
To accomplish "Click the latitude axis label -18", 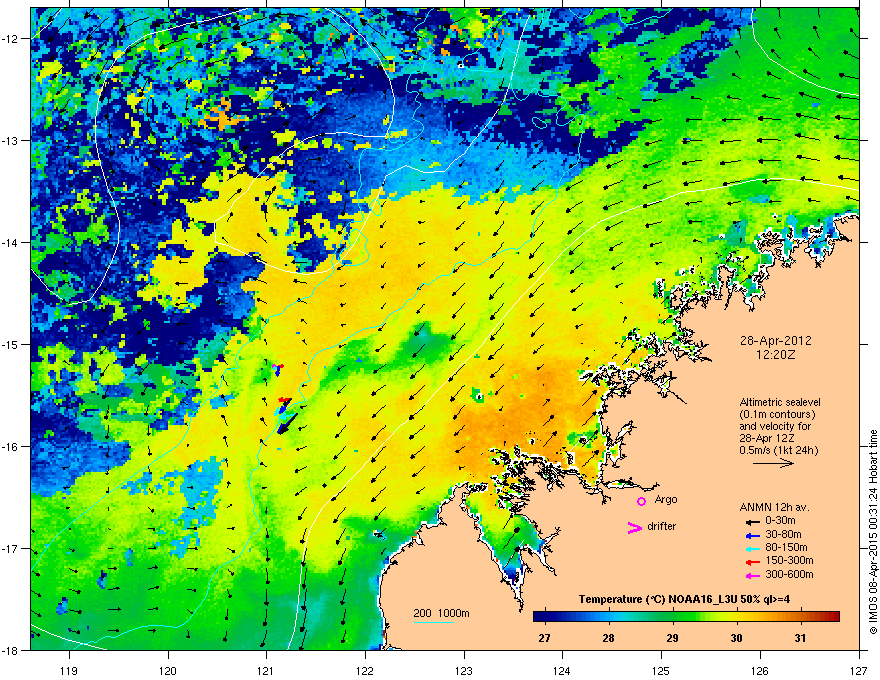I will click(x=12, y=650).
